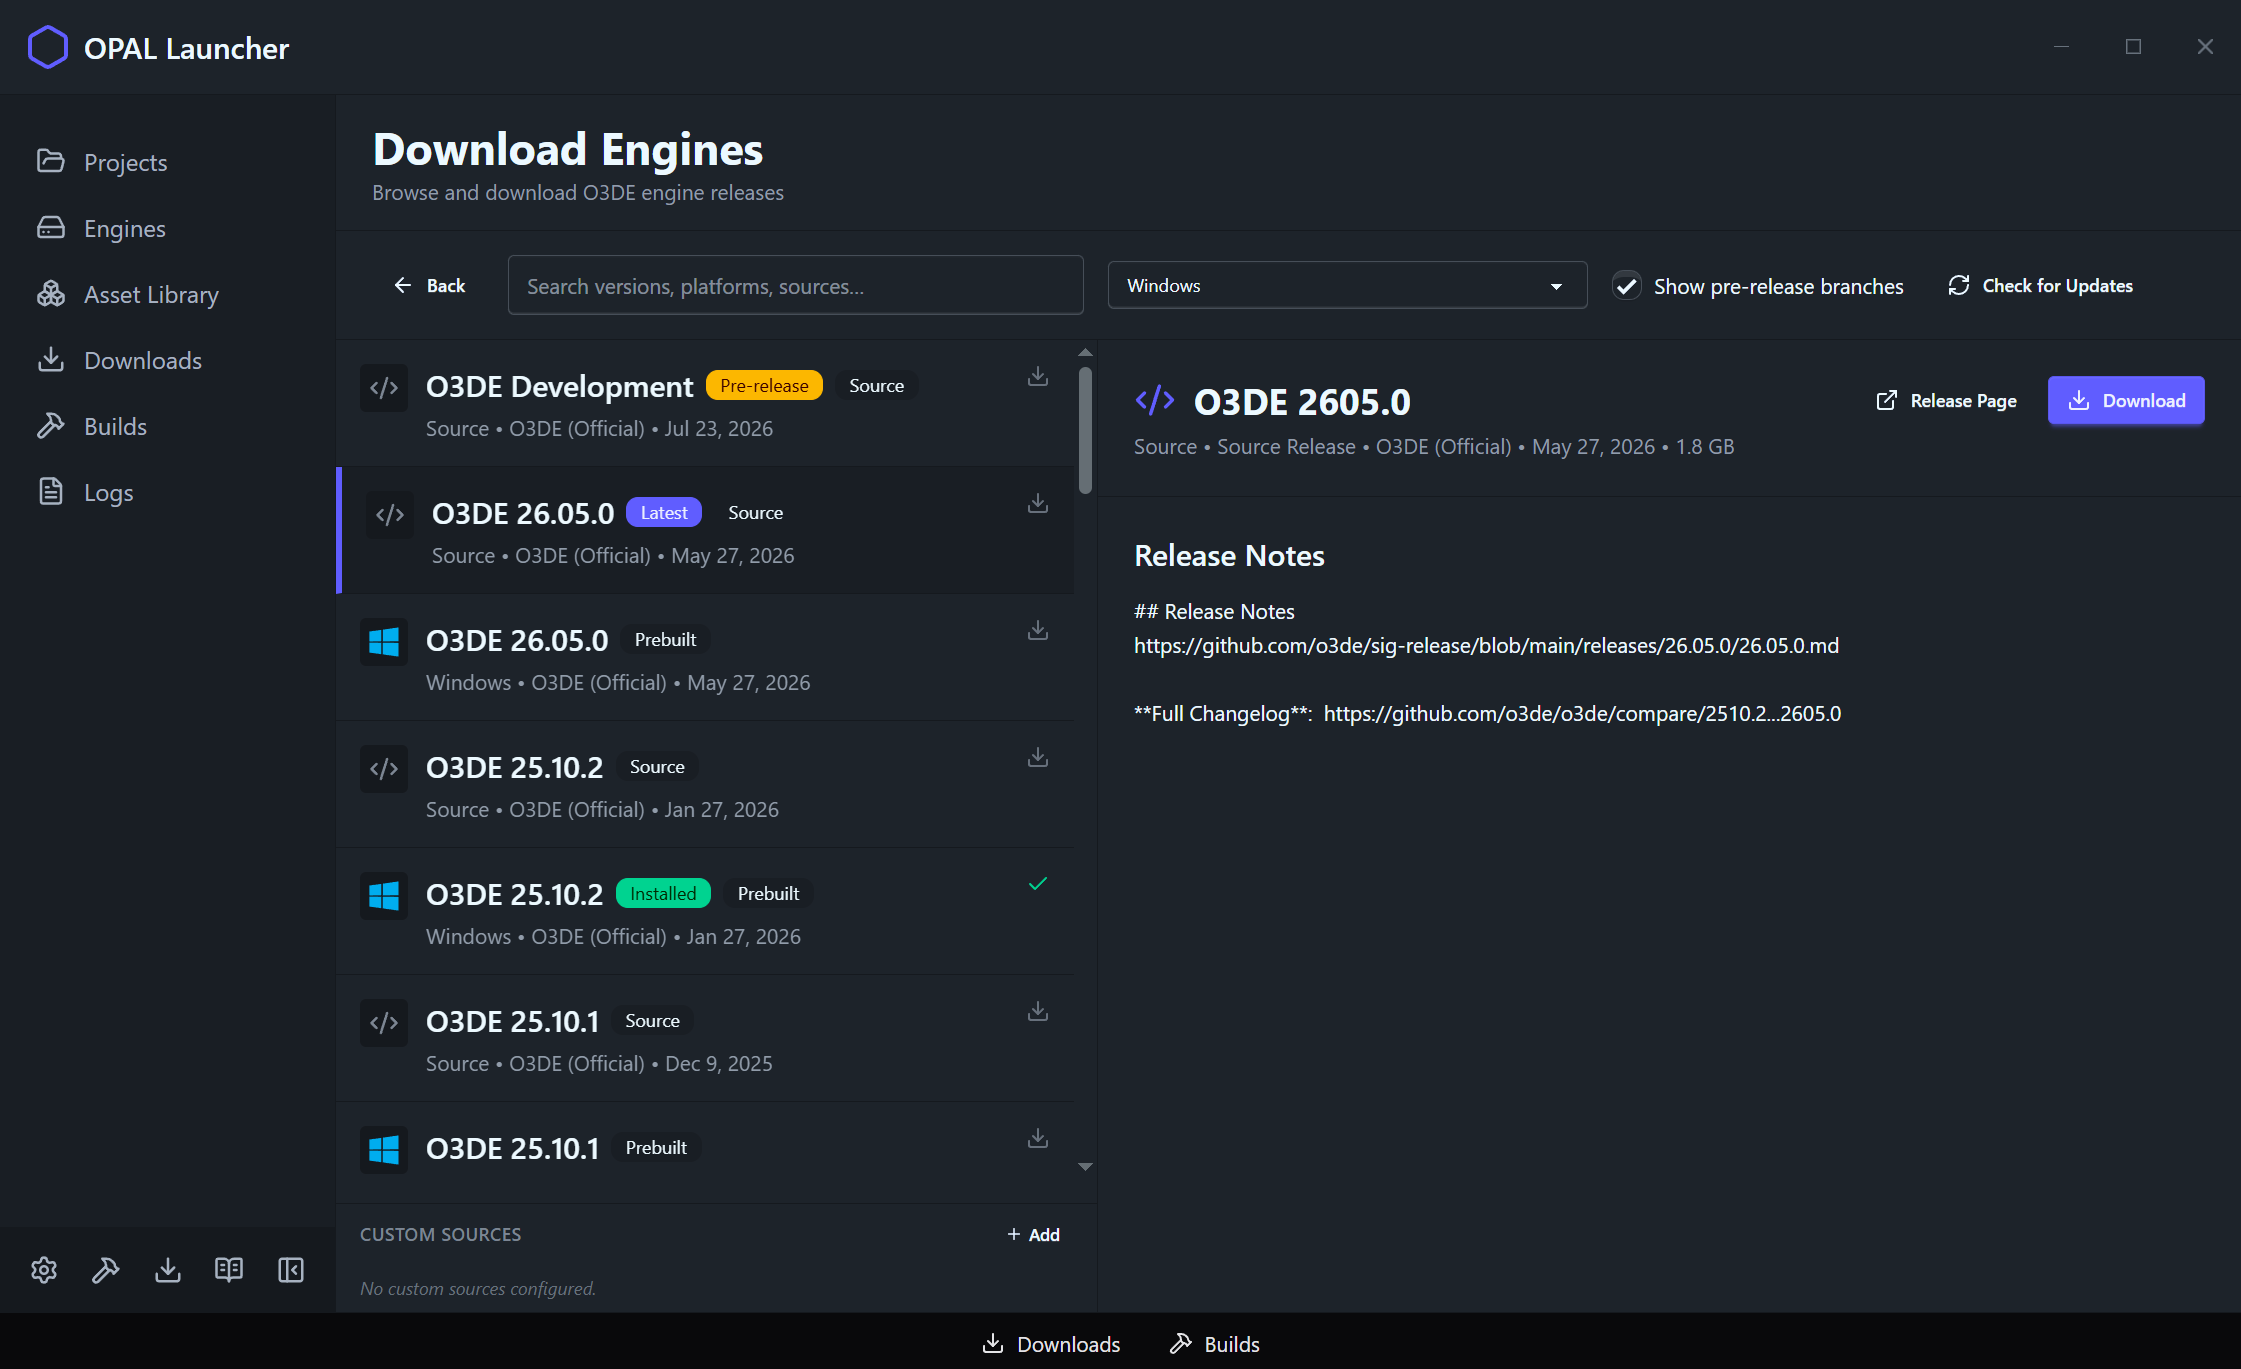The height and width of the screenshot is (1369, 2241).
Task: Click the Latest badge
Action: pos(664,513)
